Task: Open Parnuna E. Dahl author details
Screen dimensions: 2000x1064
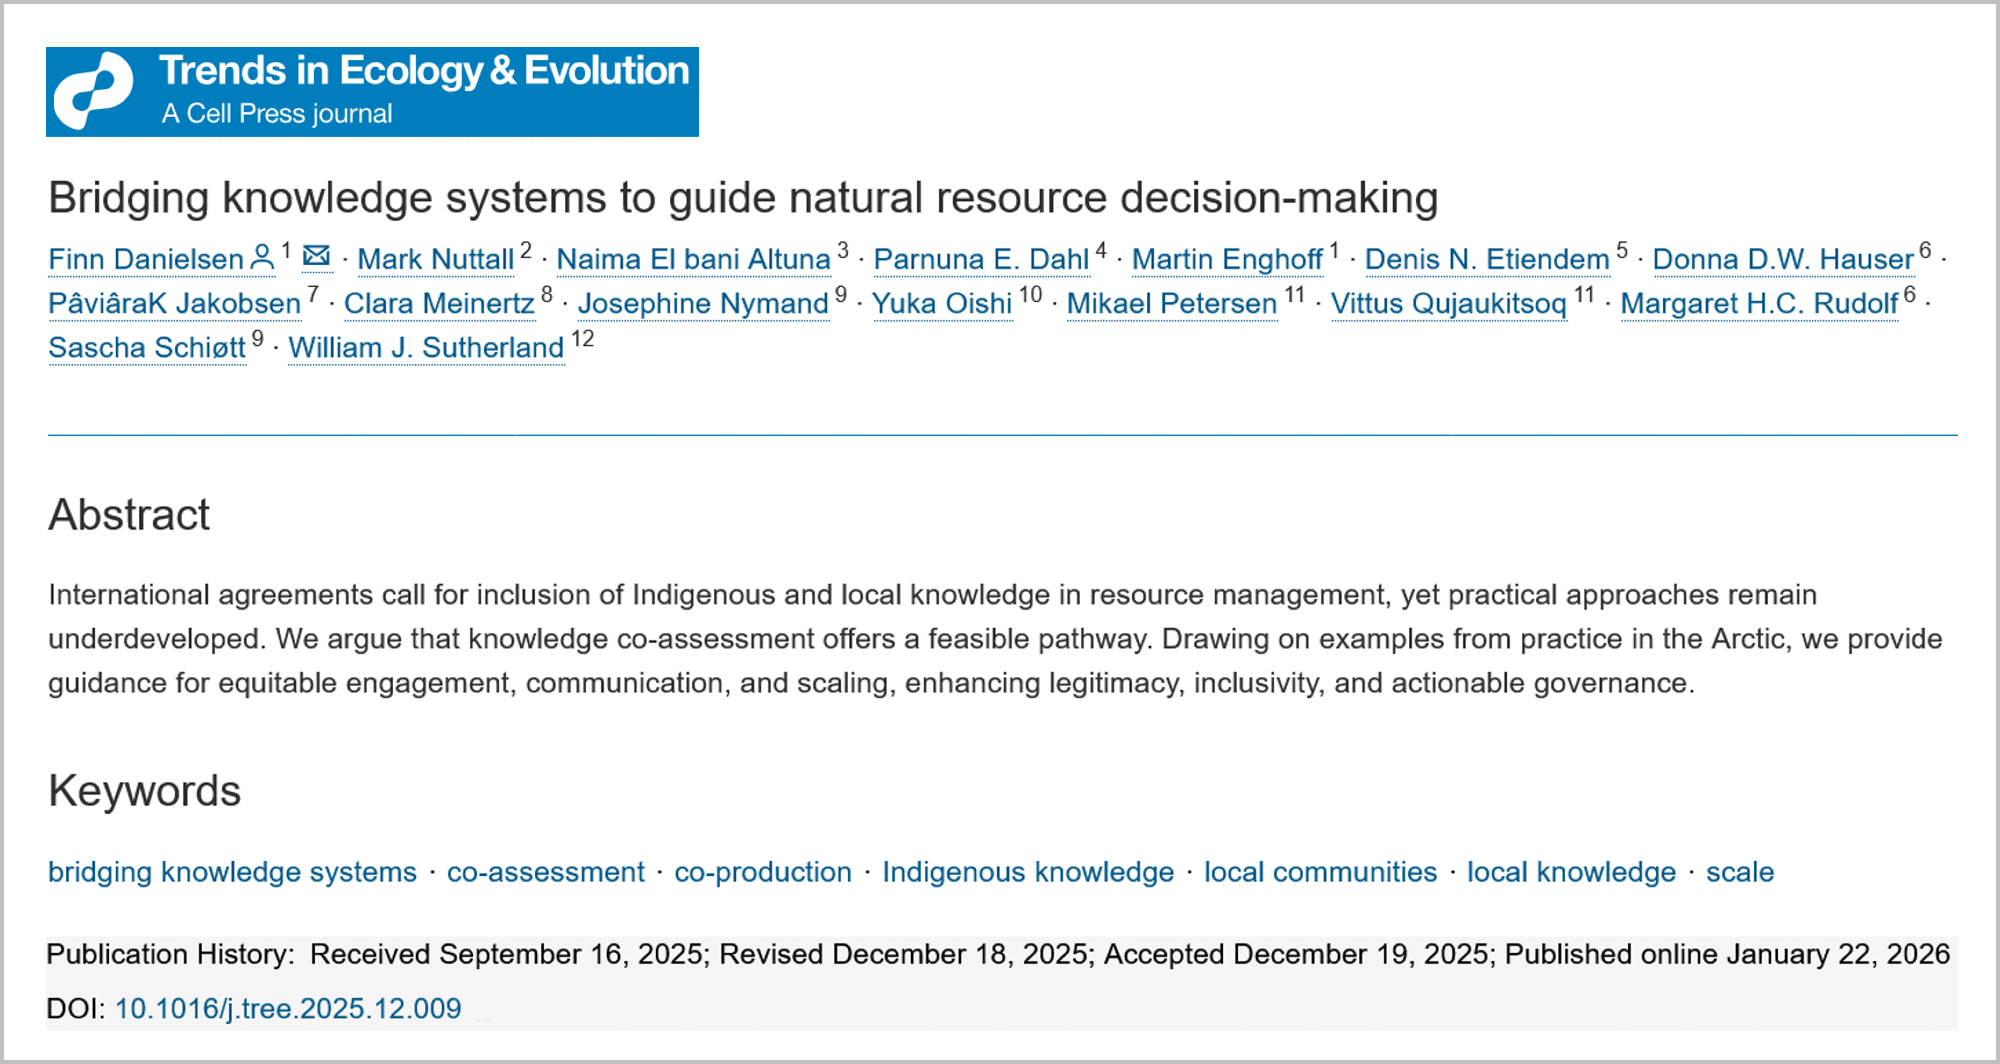Action: [980, 260]
